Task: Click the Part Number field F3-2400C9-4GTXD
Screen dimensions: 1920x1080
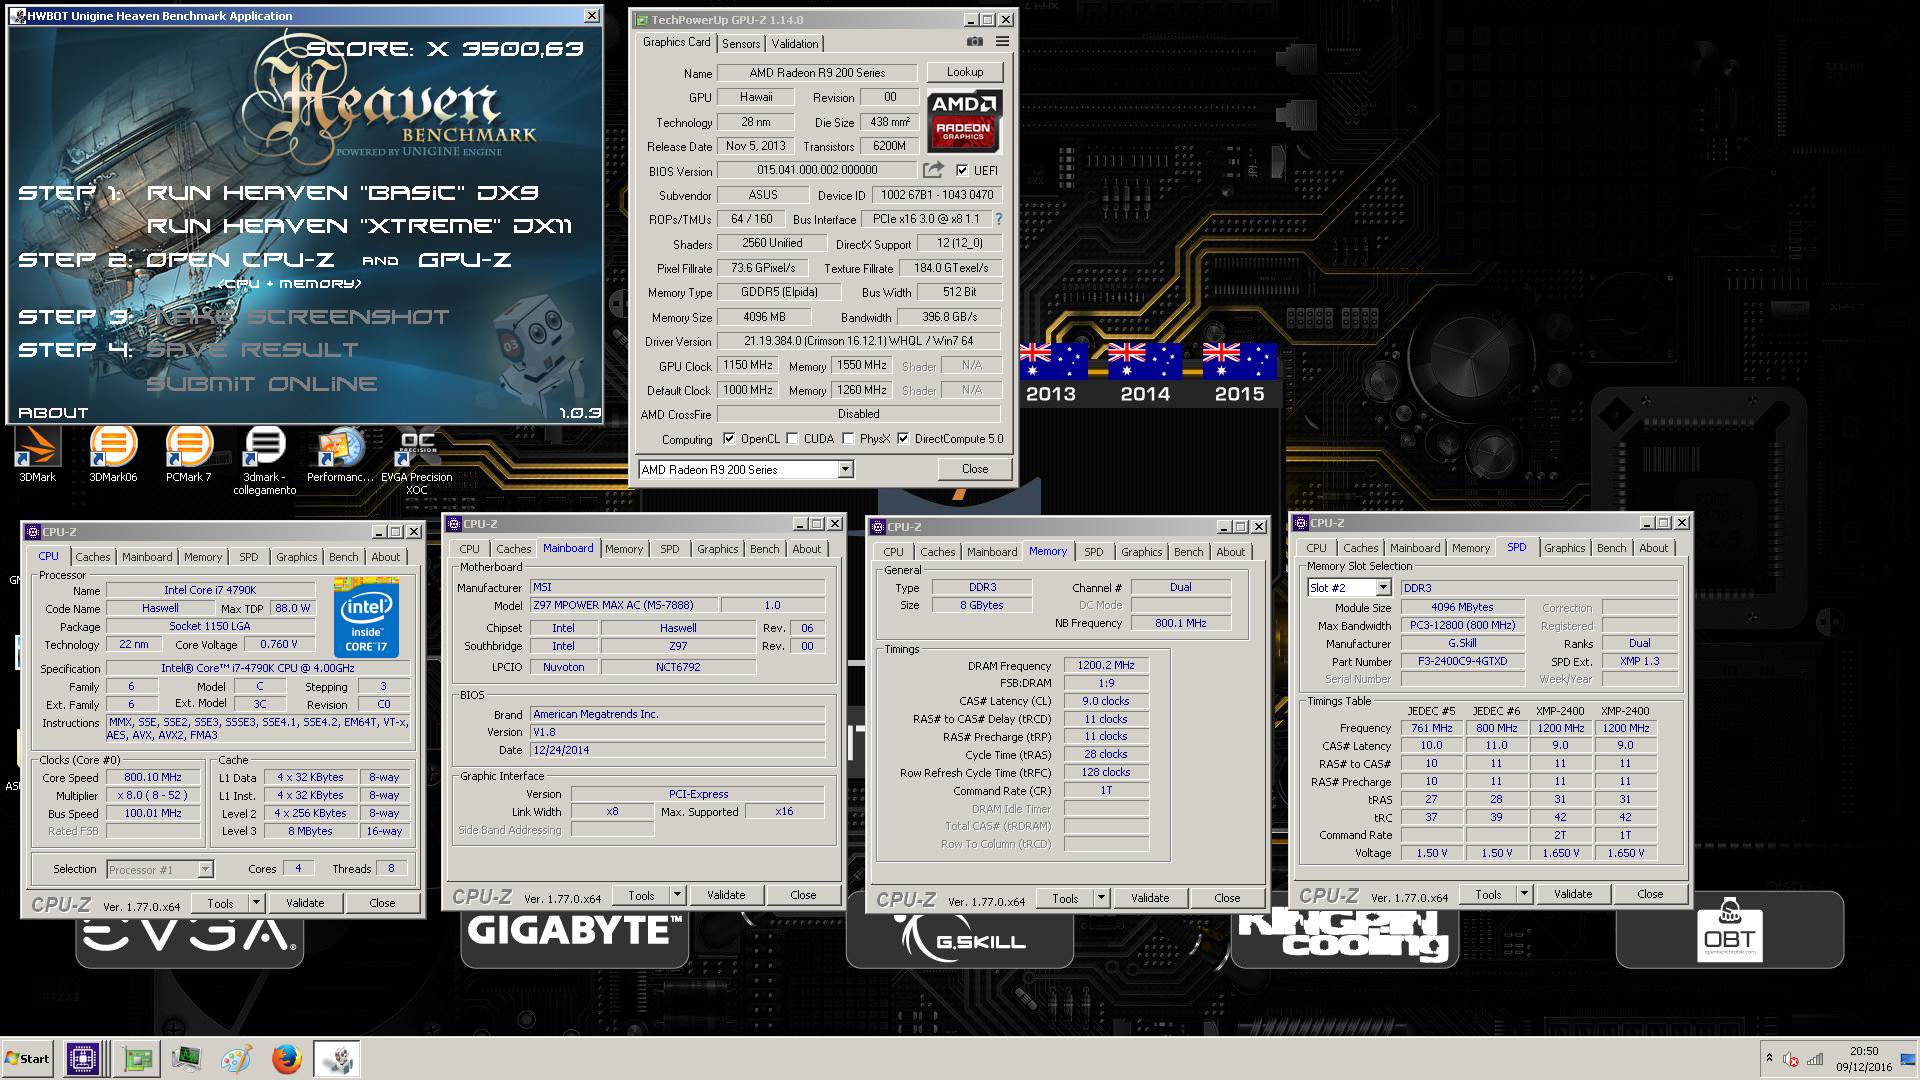Action: click(1462, 662)
